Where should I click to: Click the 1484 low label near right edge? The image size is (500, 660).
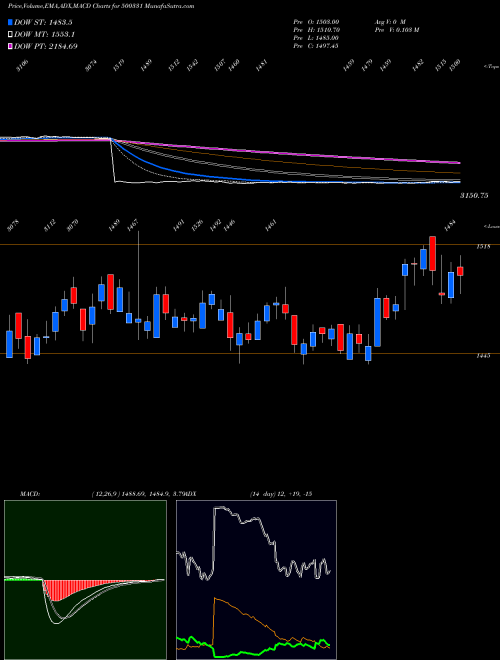451,226
